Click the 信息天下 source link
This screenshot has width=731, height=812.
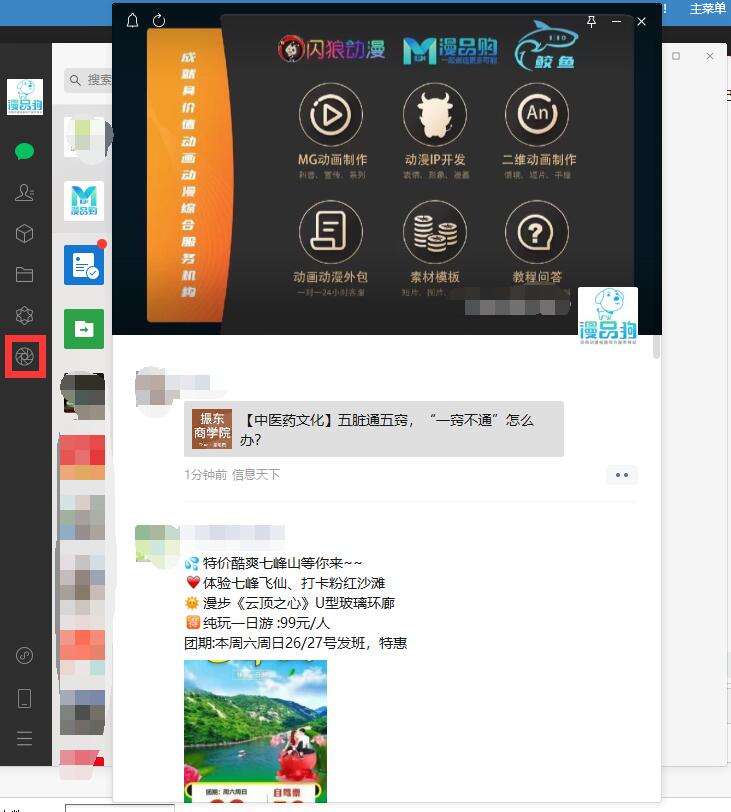tap(256, 474)
